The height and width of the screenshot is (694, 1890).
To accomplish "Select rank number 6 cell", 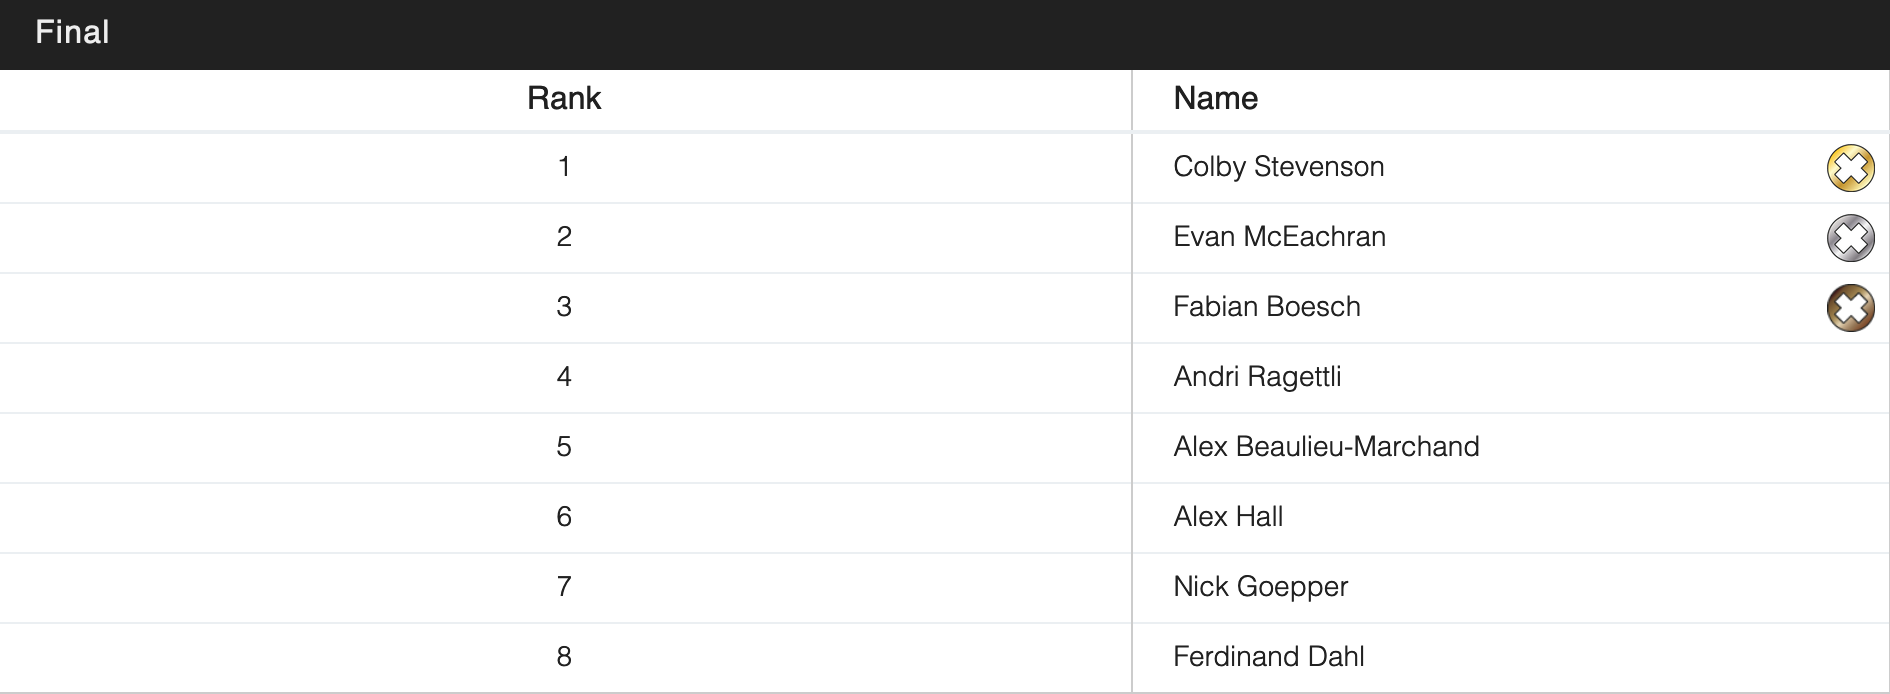I will point(564,517).
